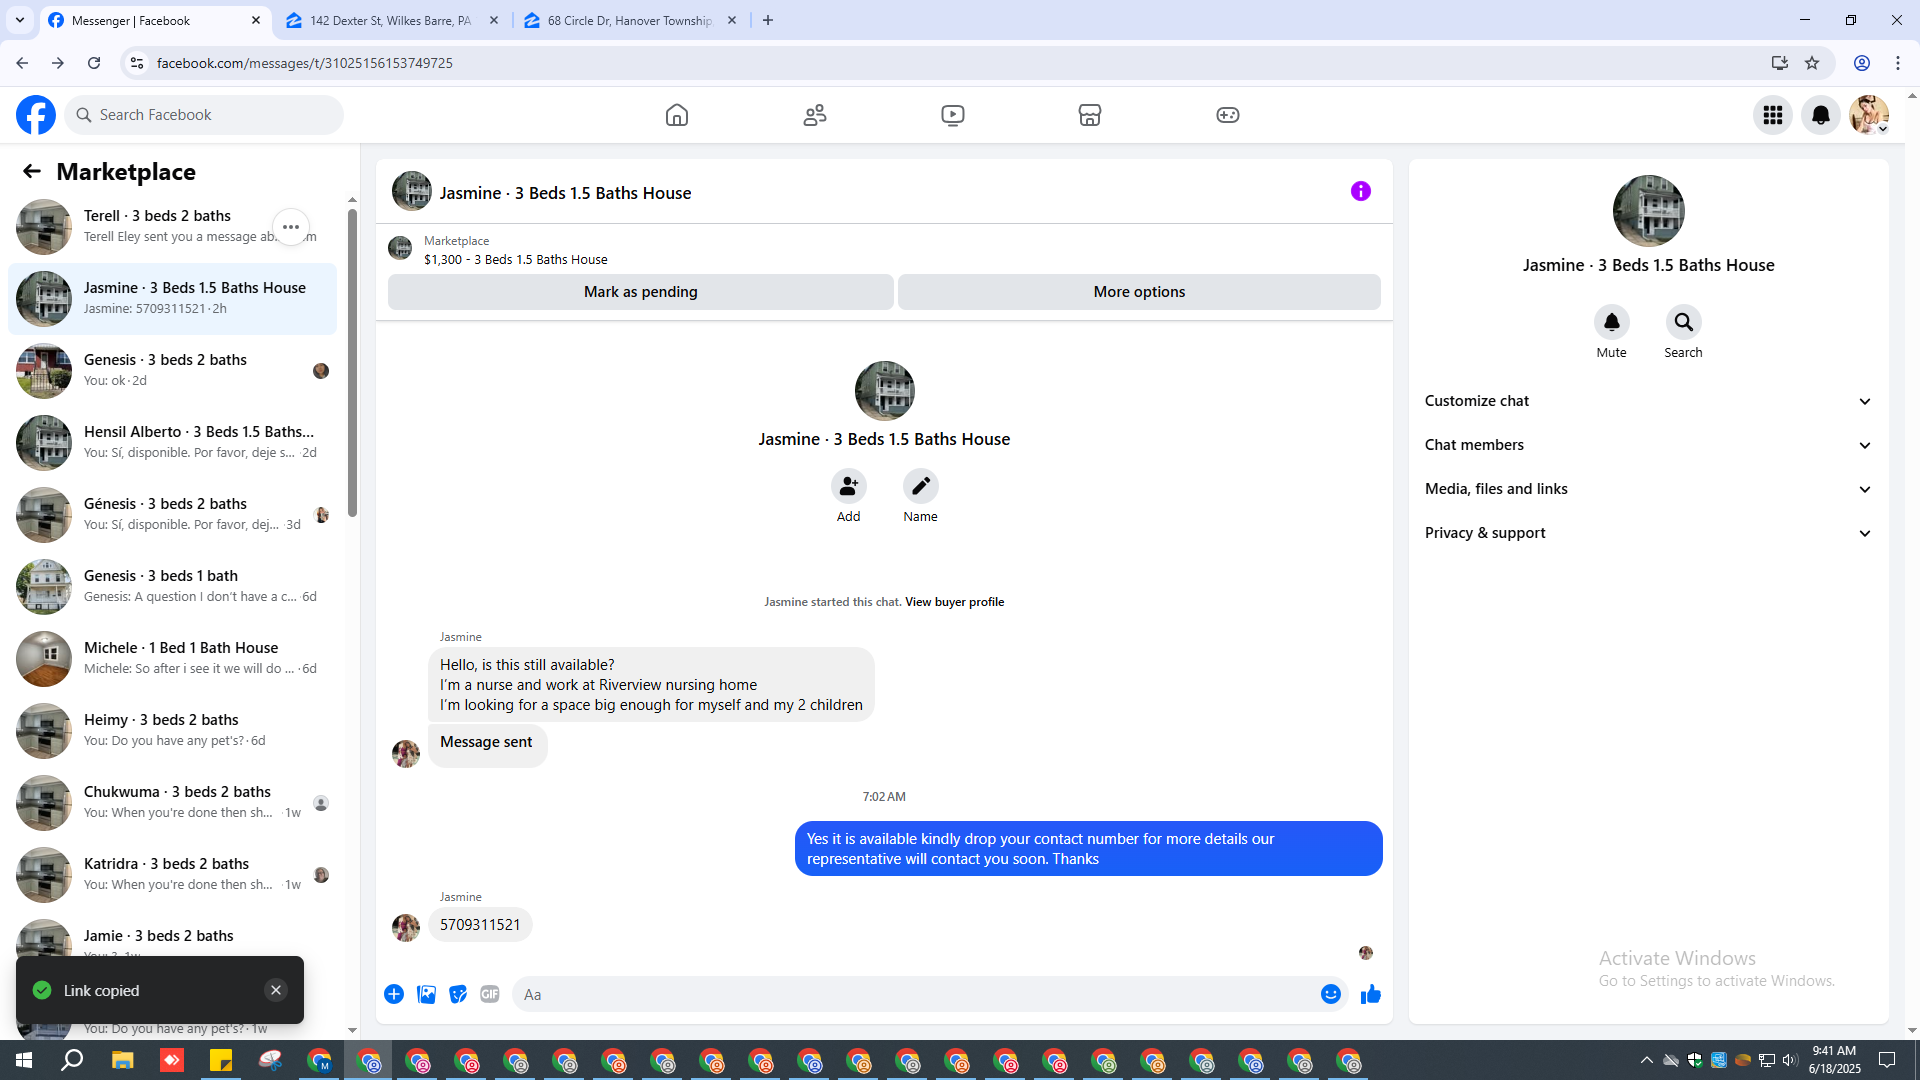This screenshot has width=1920, height=1080.
Task: Open options menu for Terell conversation
Action: 291,227
